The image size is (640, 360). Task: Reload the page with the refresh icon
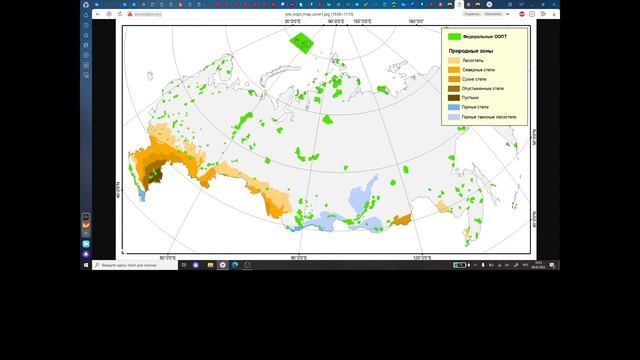pyautogui.click(x=120, y=14)
